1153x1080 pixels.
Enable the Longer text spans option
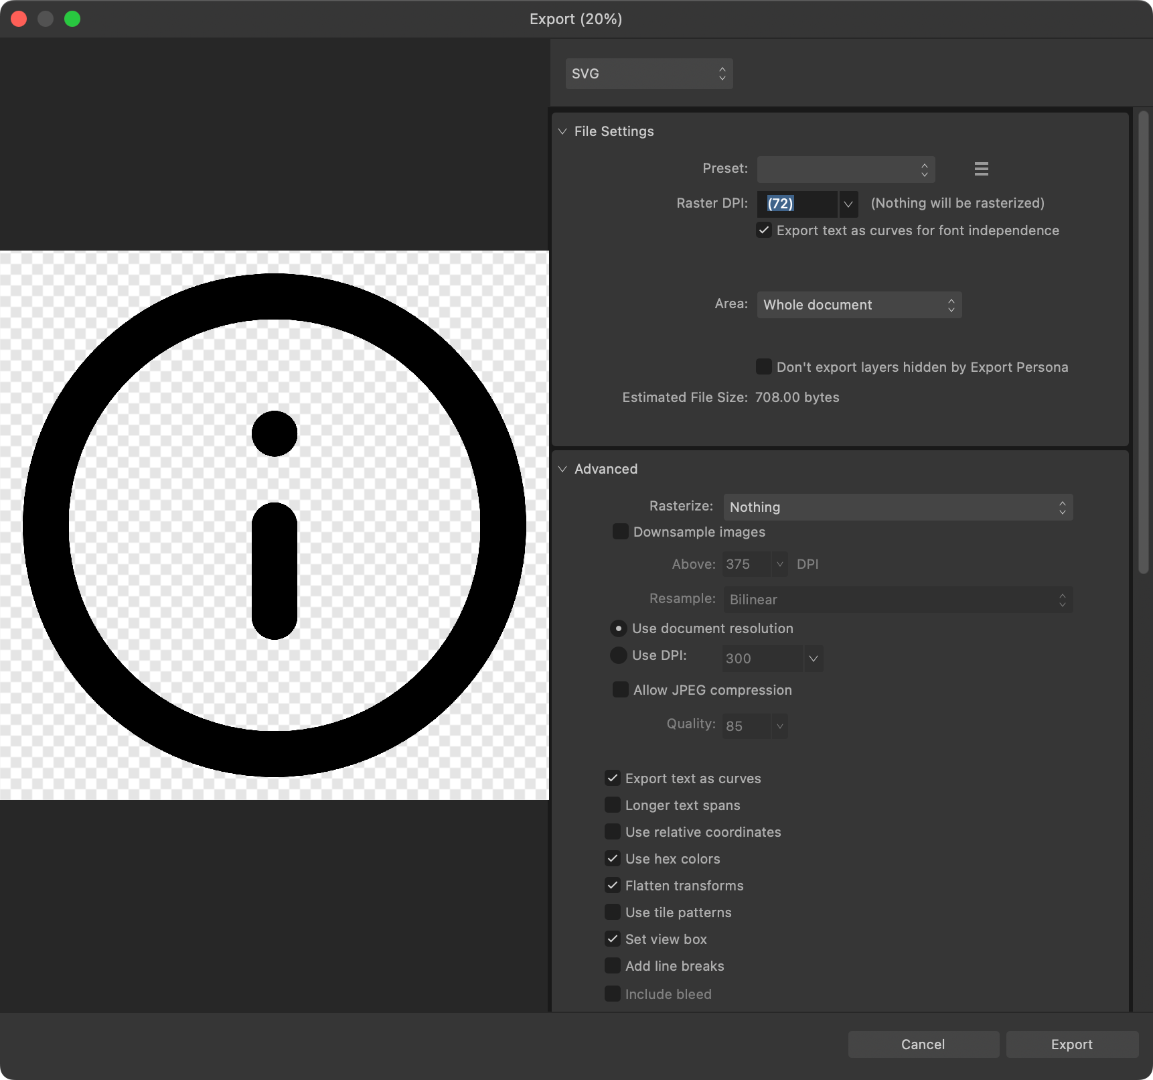tap(612, 805)
